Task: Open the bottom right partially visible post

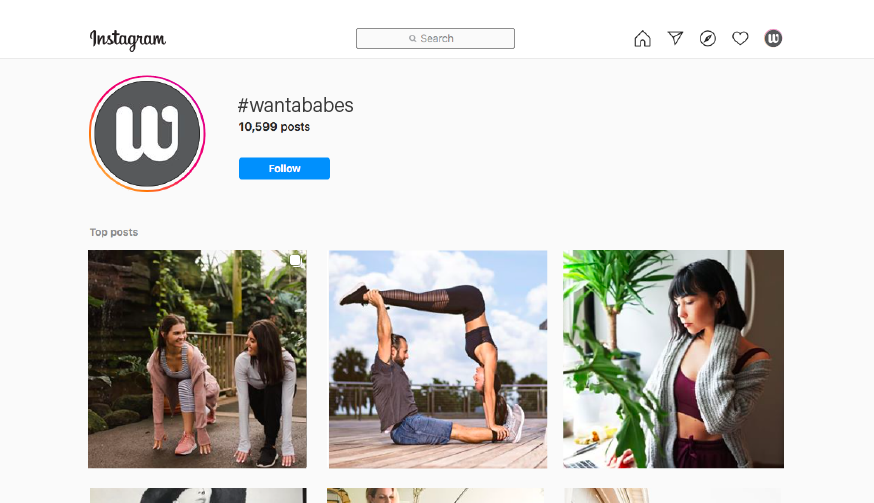Action: coord(673,496)
